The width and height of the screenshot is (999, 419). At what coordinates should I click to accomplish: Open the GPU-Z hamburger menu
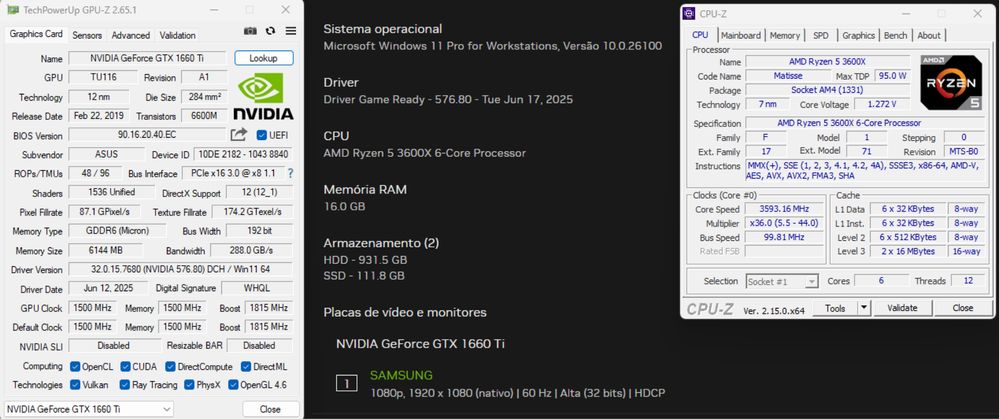click(x=291, y=31)
